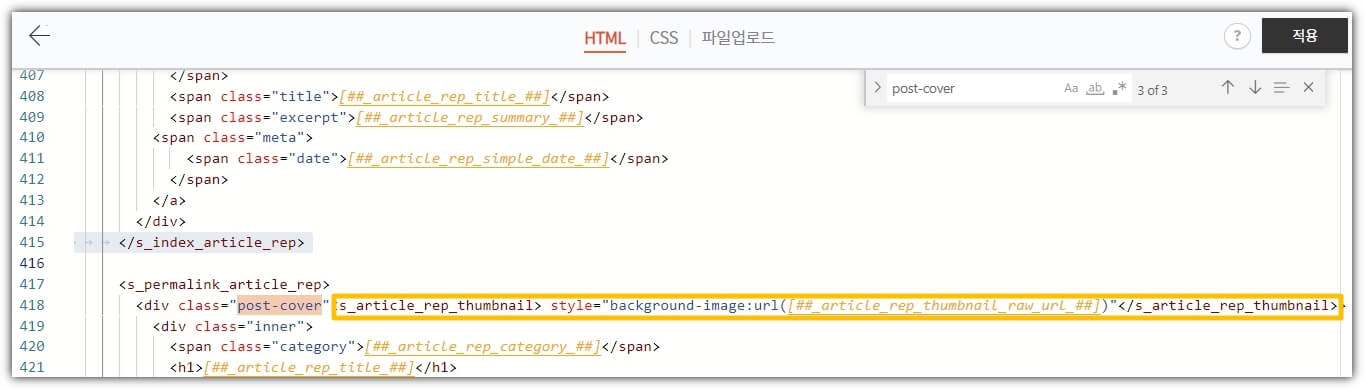This screenshot has height=390, width=1365.
Task: Click the article_rep_title token on line 421
Action: [x=308, y=368]
